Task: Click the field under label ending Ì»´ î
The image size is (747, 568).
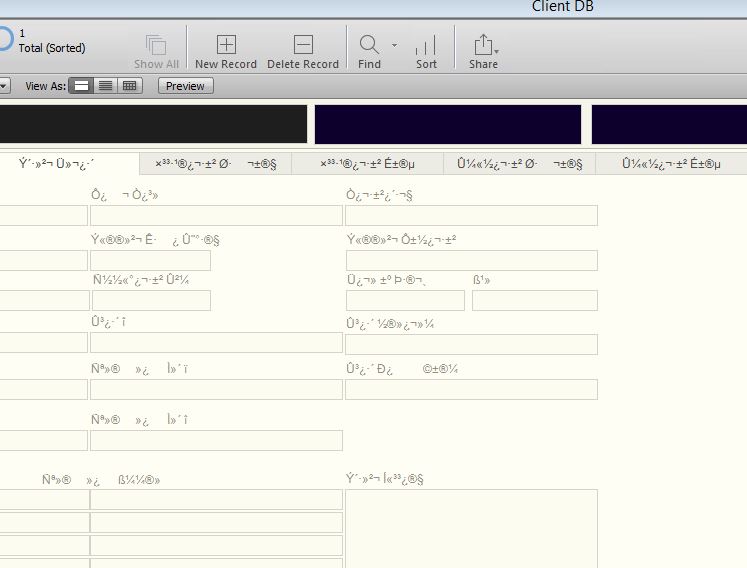Action: tap(216, 440)
